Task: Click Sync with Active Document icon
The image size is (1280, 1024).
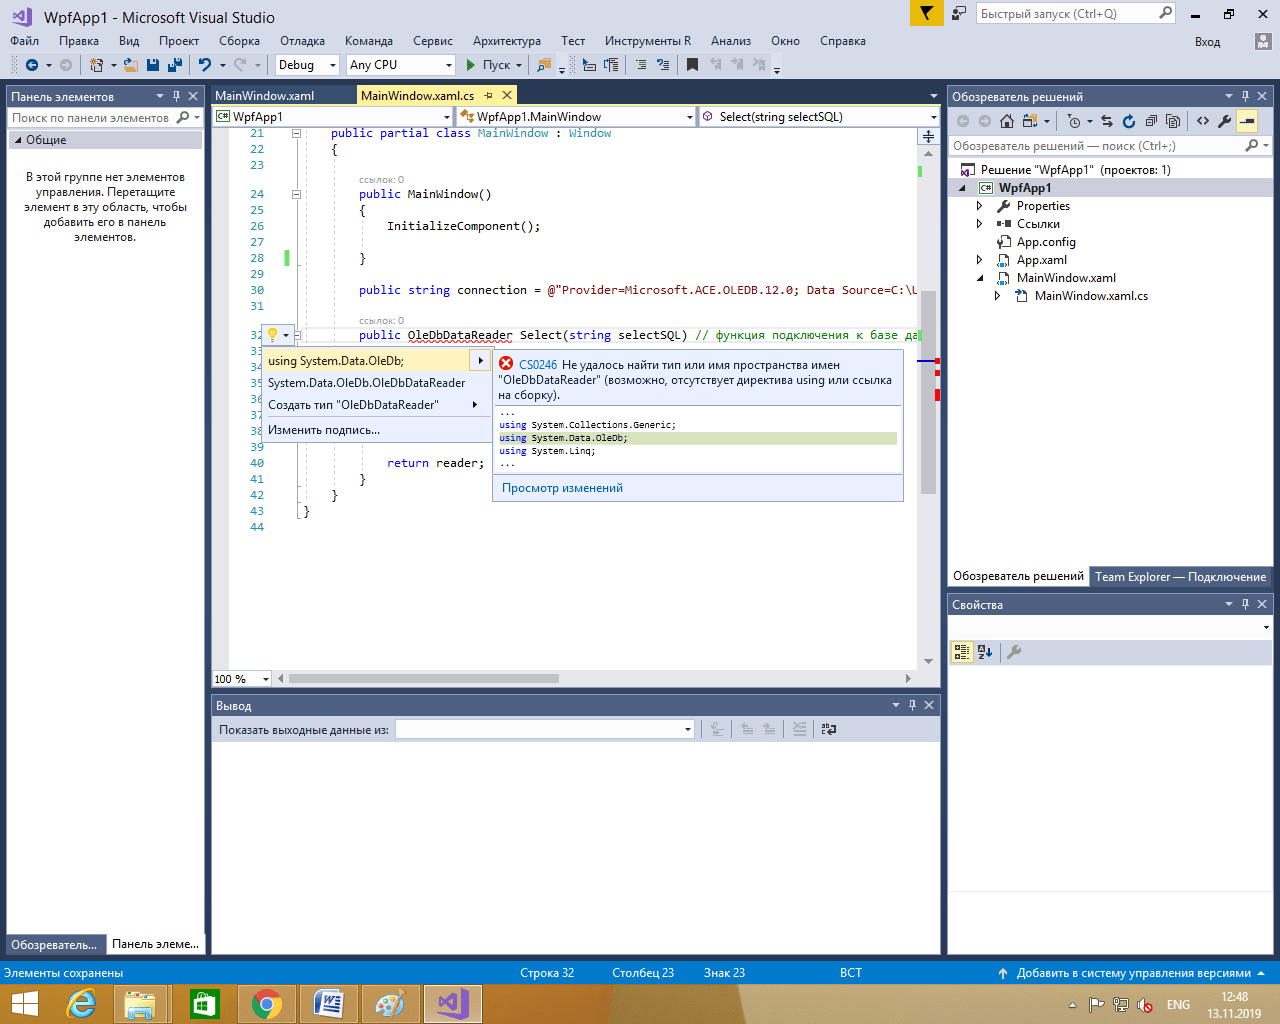Action: tap(1107, 121)
